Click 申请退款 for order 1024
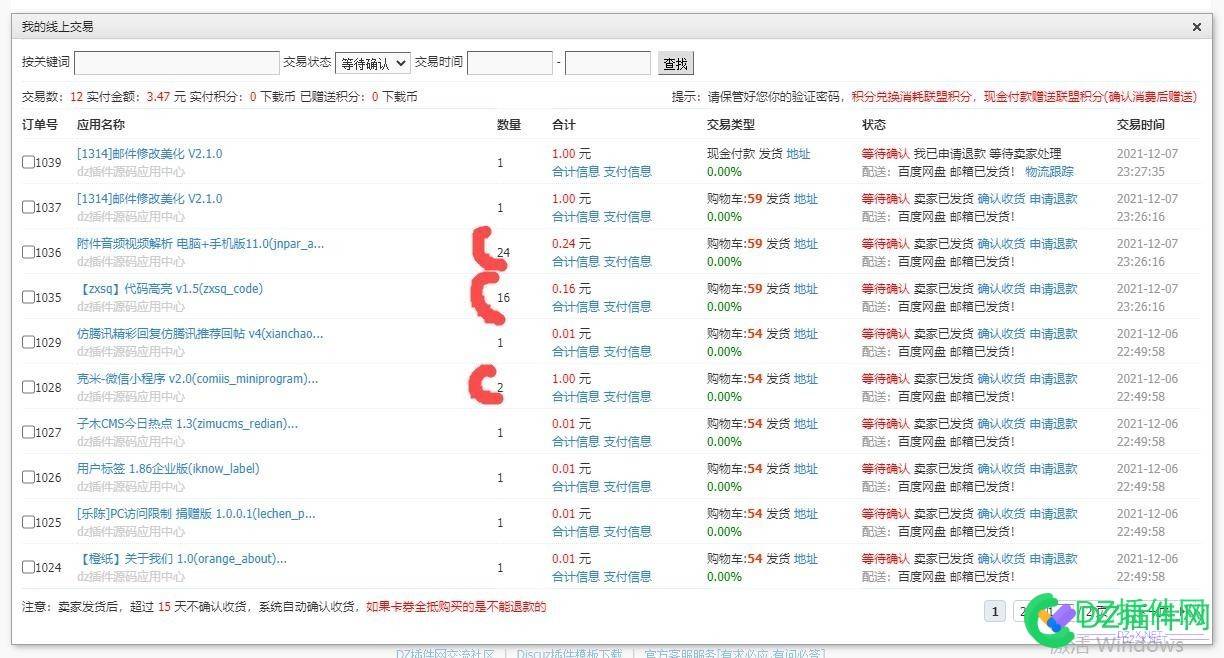 (1054, 559)
